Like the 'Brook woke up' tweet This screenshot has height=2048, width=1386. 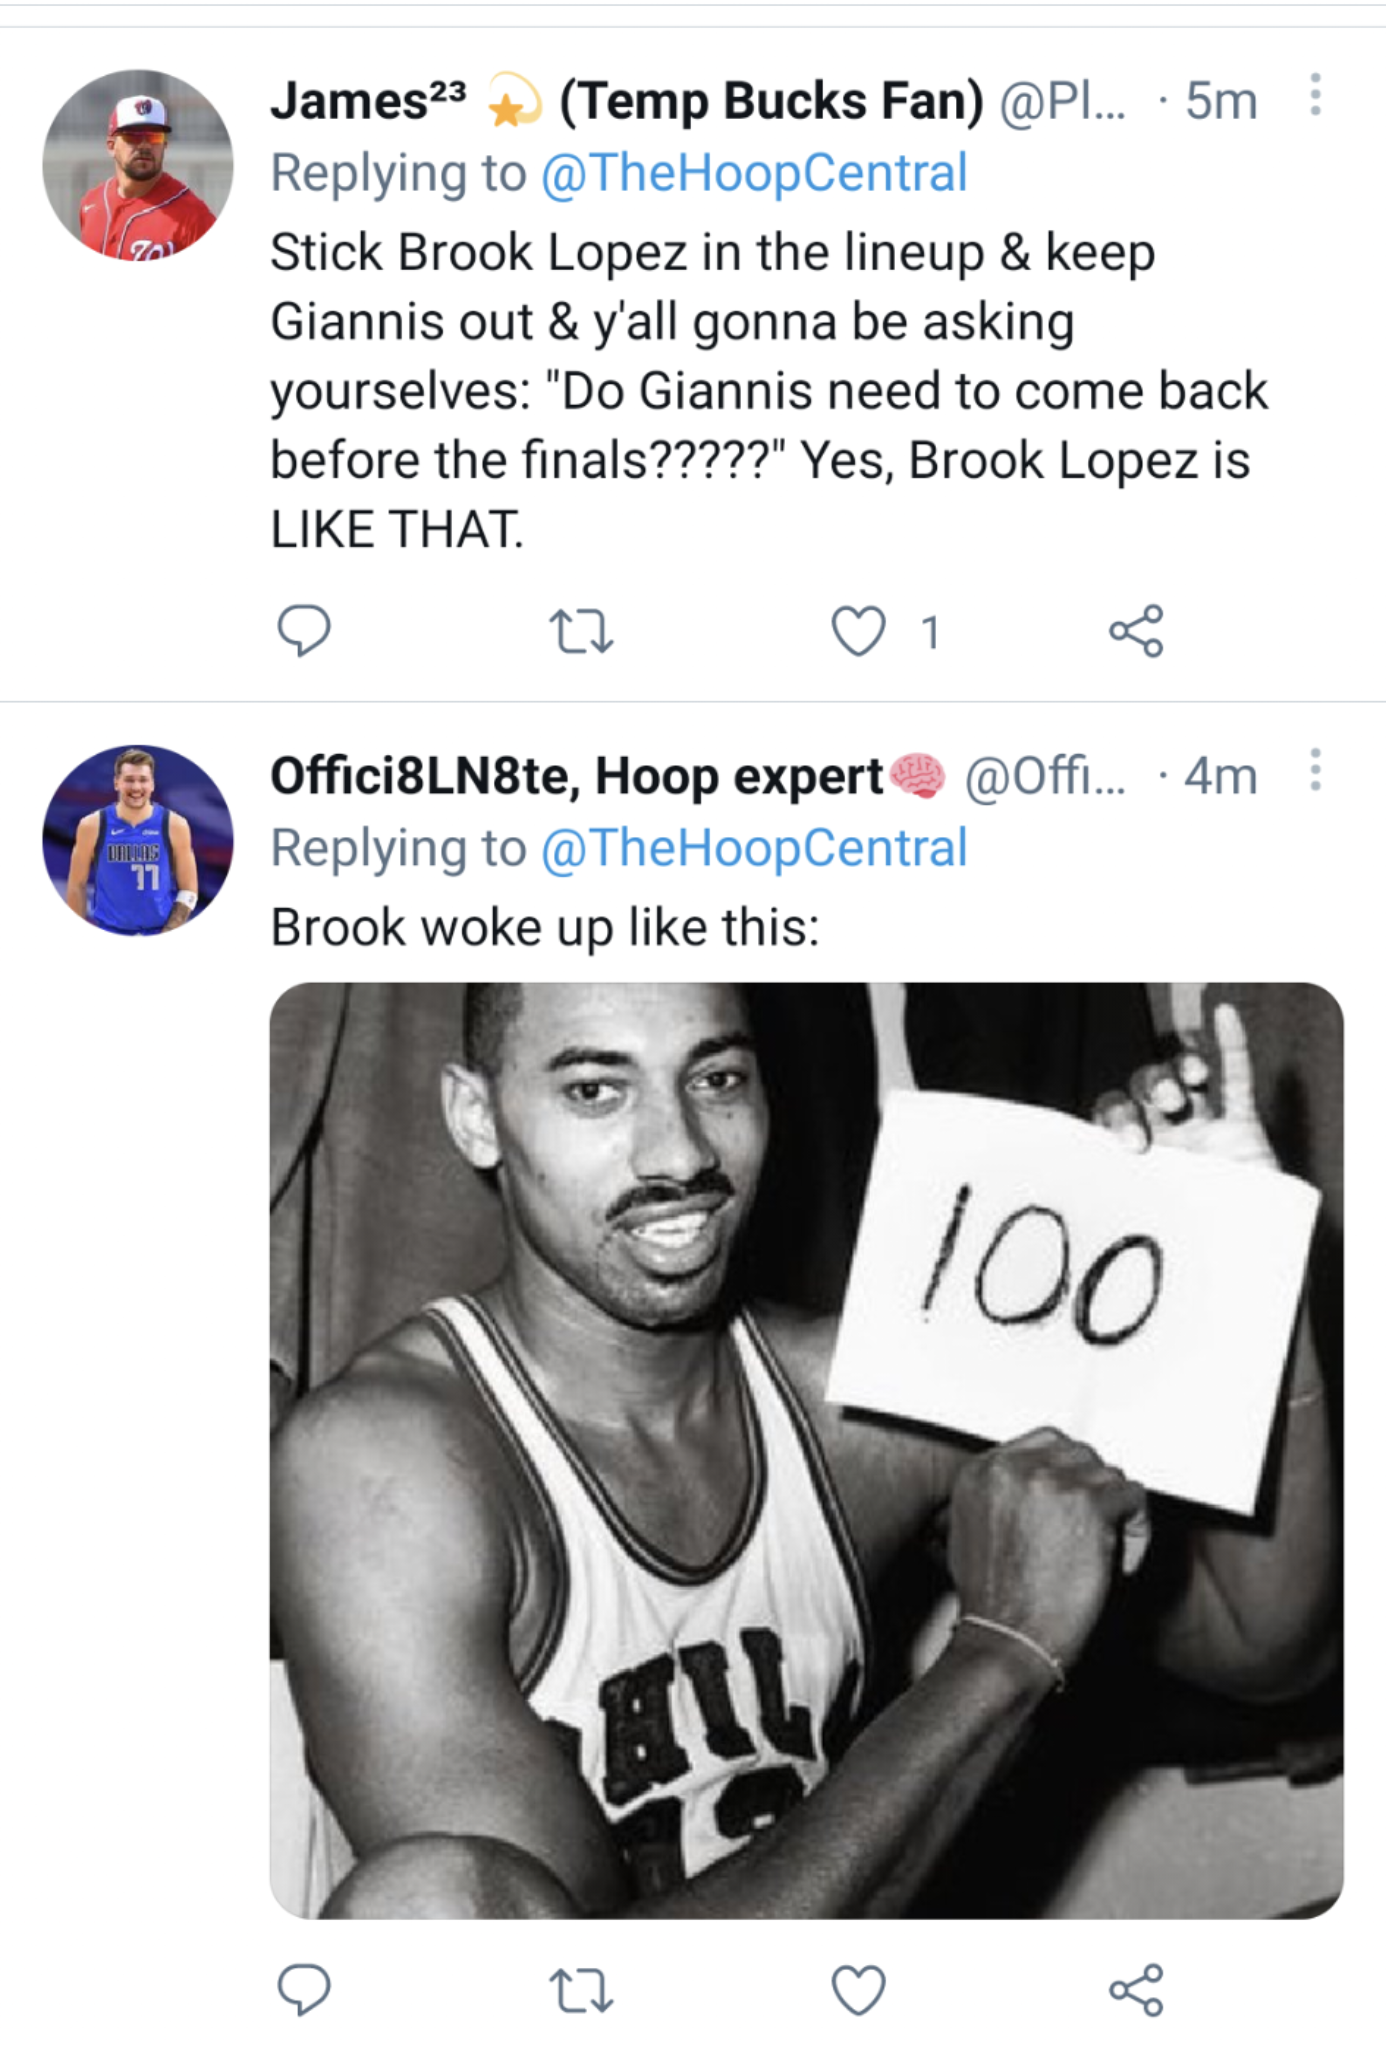tap(858, 1988)
